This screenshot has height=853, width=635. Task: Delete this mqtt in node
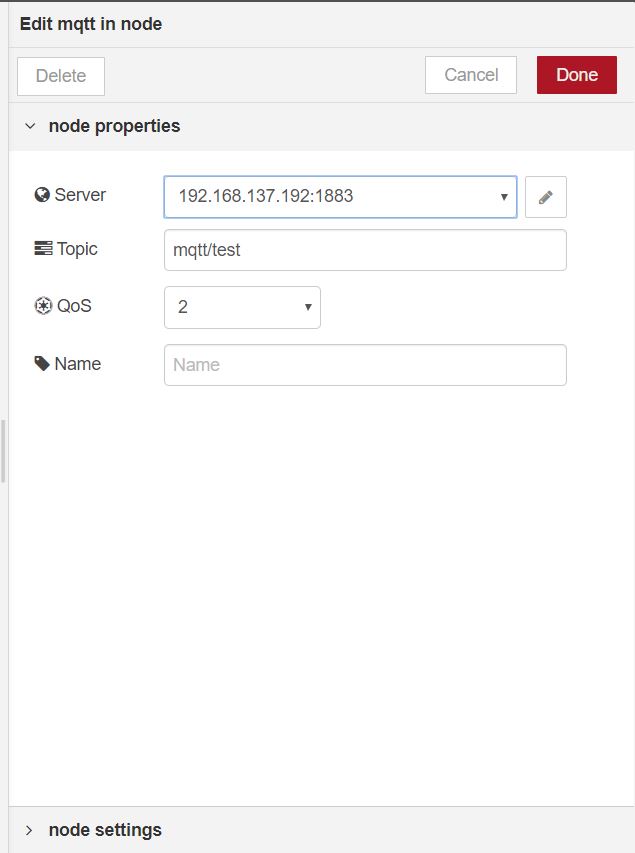(x=61, y=76)
